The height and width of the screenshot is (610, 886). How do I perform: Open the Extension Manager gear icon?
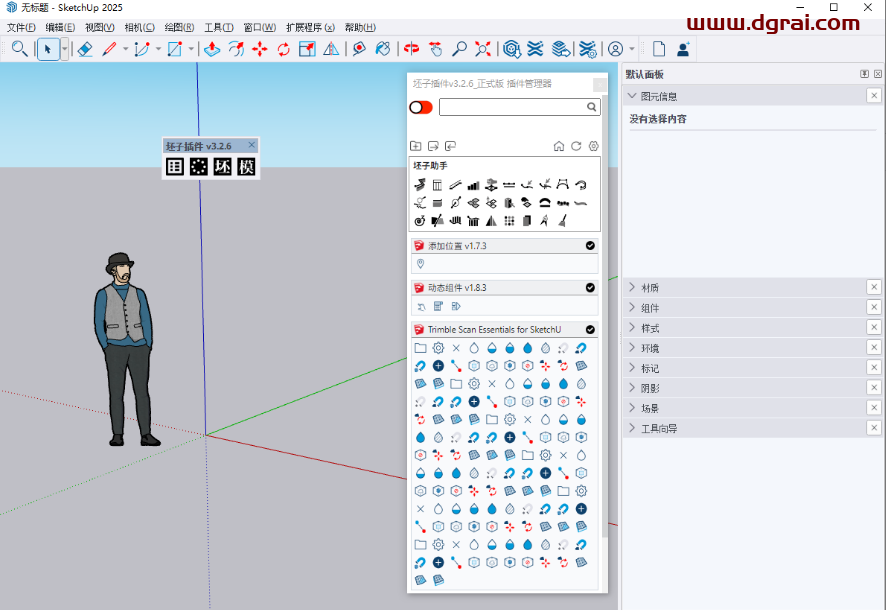pyautogui.click(x=587, y=49)
